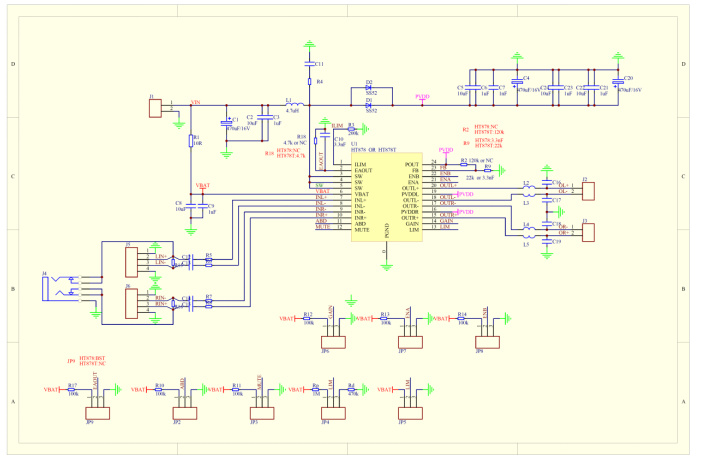Select the U1 HT878 amplifier chip body

click(387, 197)
